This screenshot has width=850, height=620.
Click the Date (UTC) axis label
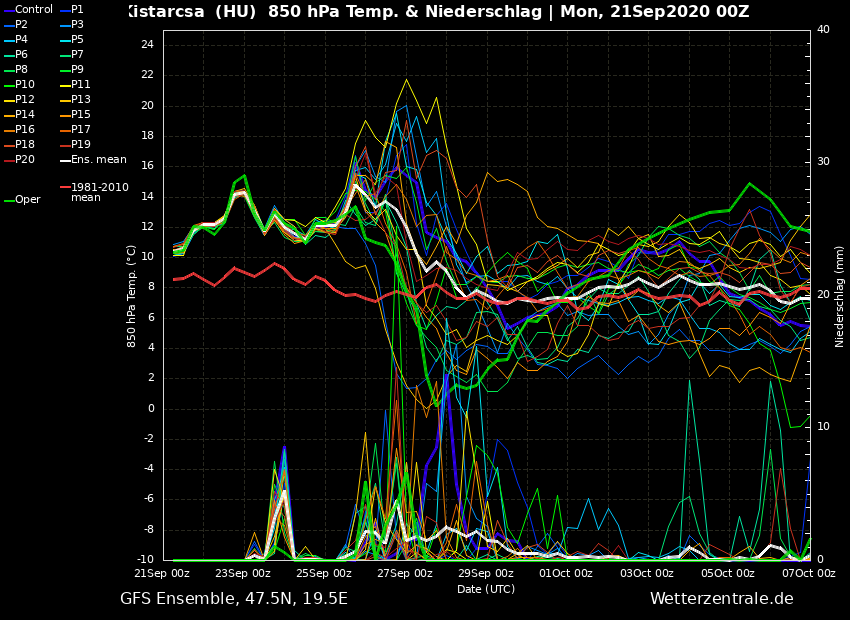pyautogui.click(x=486, y=589)
